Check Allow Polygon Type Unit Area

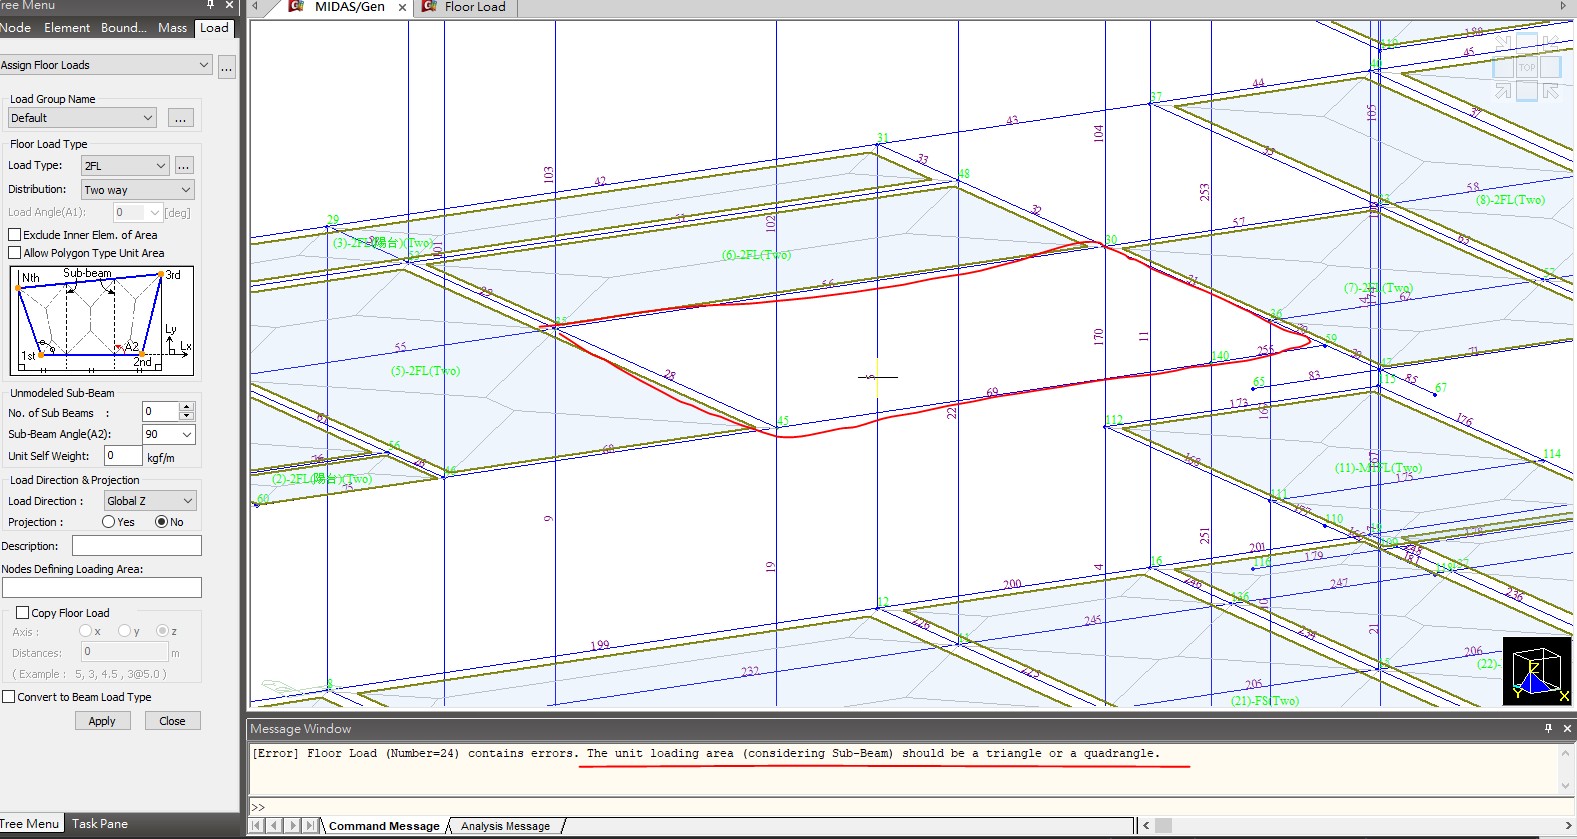(x=15, y=253)
